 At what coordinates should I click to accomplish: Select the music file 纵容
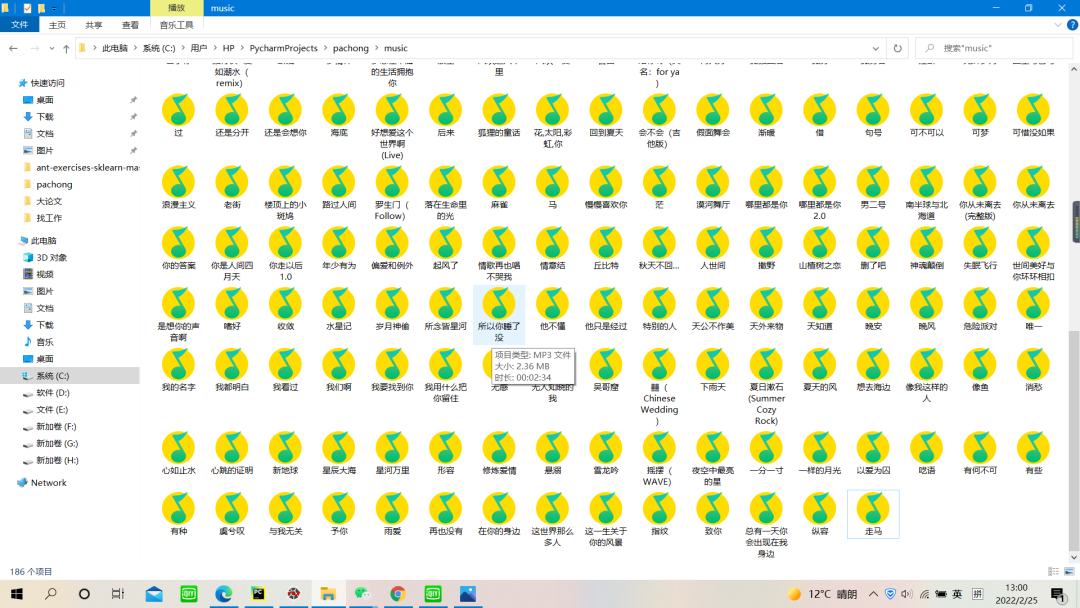click(x=820, y=514)
